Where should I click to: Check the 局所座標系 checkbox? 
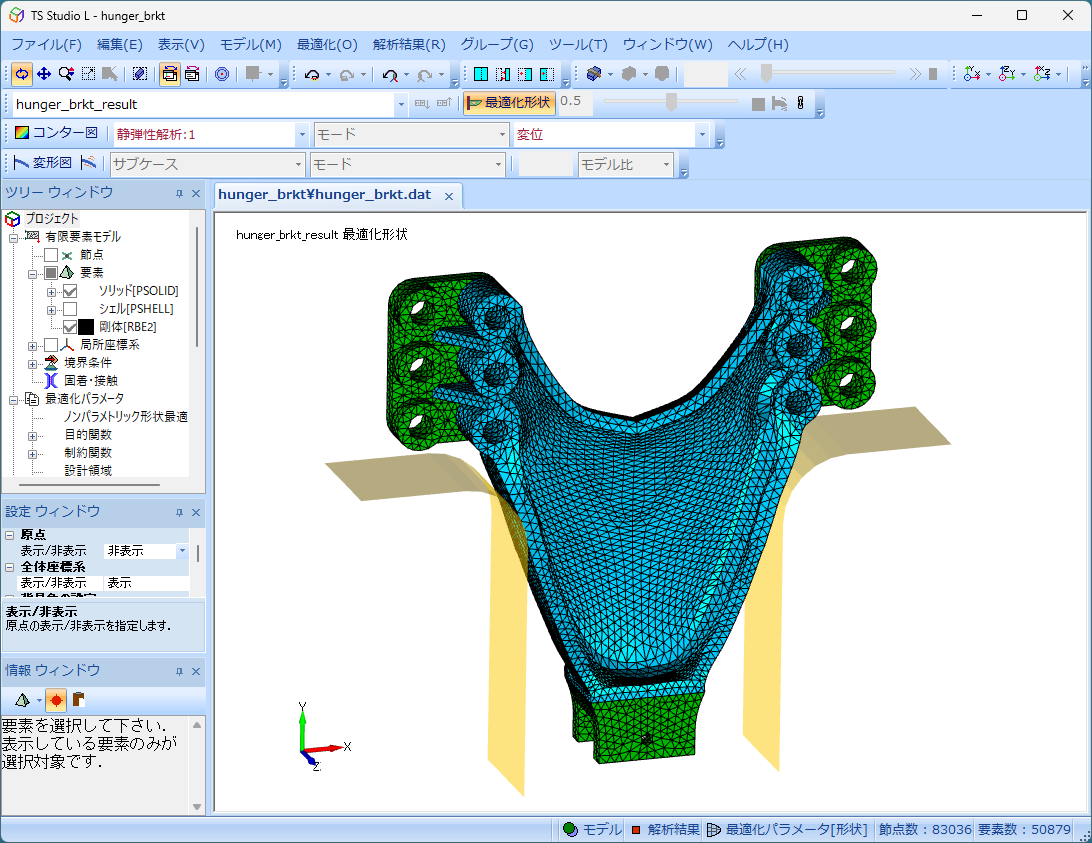point(51,345)
